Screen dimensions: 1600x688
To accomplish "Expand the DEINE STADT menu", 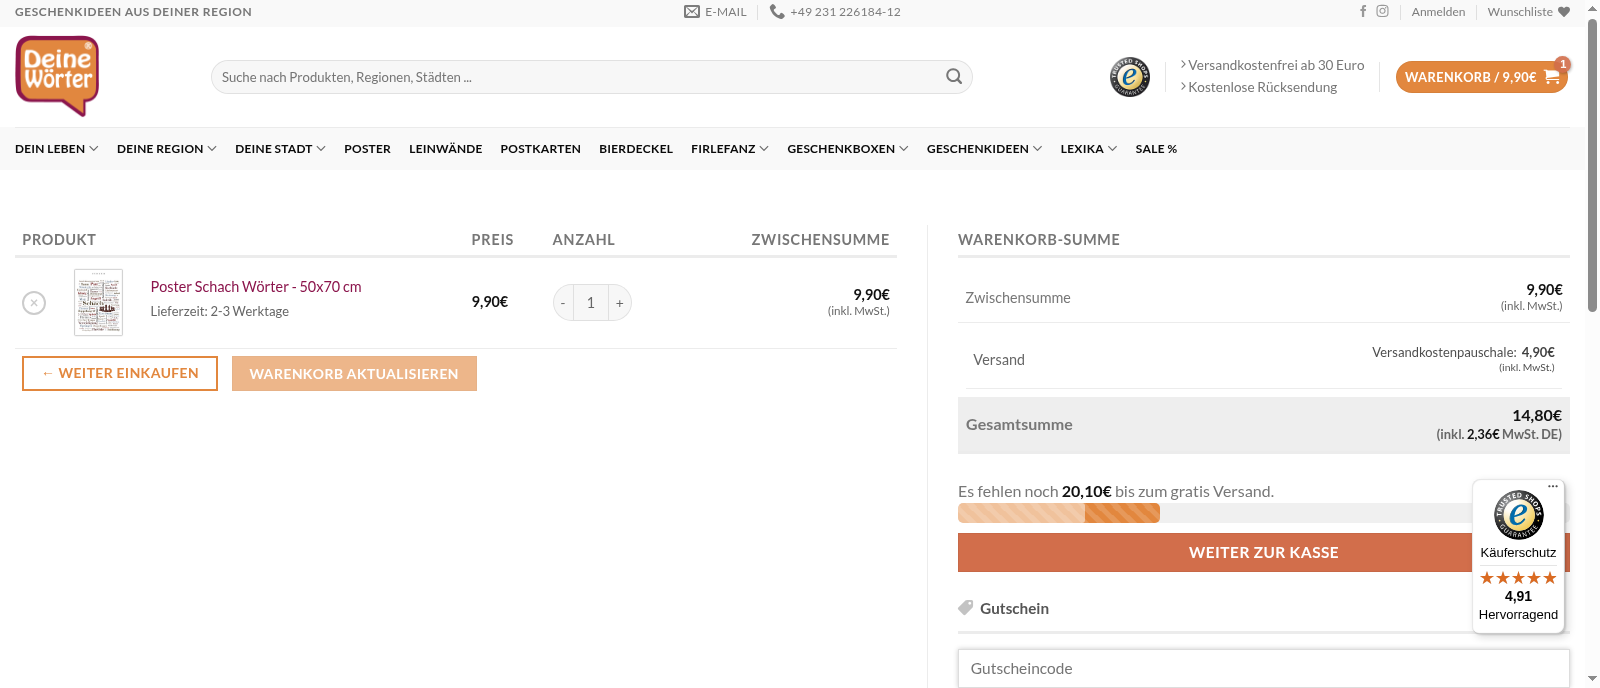I will 280,149.
